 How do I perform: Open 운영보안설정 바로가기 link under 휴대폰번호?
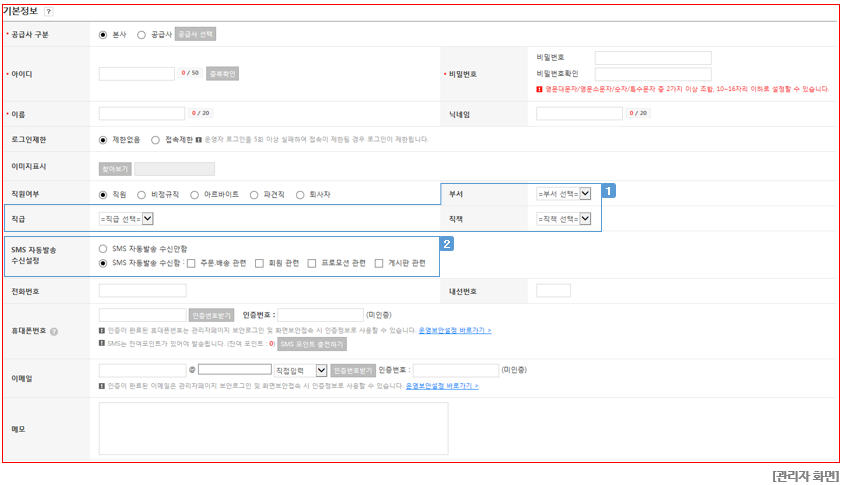click(455, 331)
